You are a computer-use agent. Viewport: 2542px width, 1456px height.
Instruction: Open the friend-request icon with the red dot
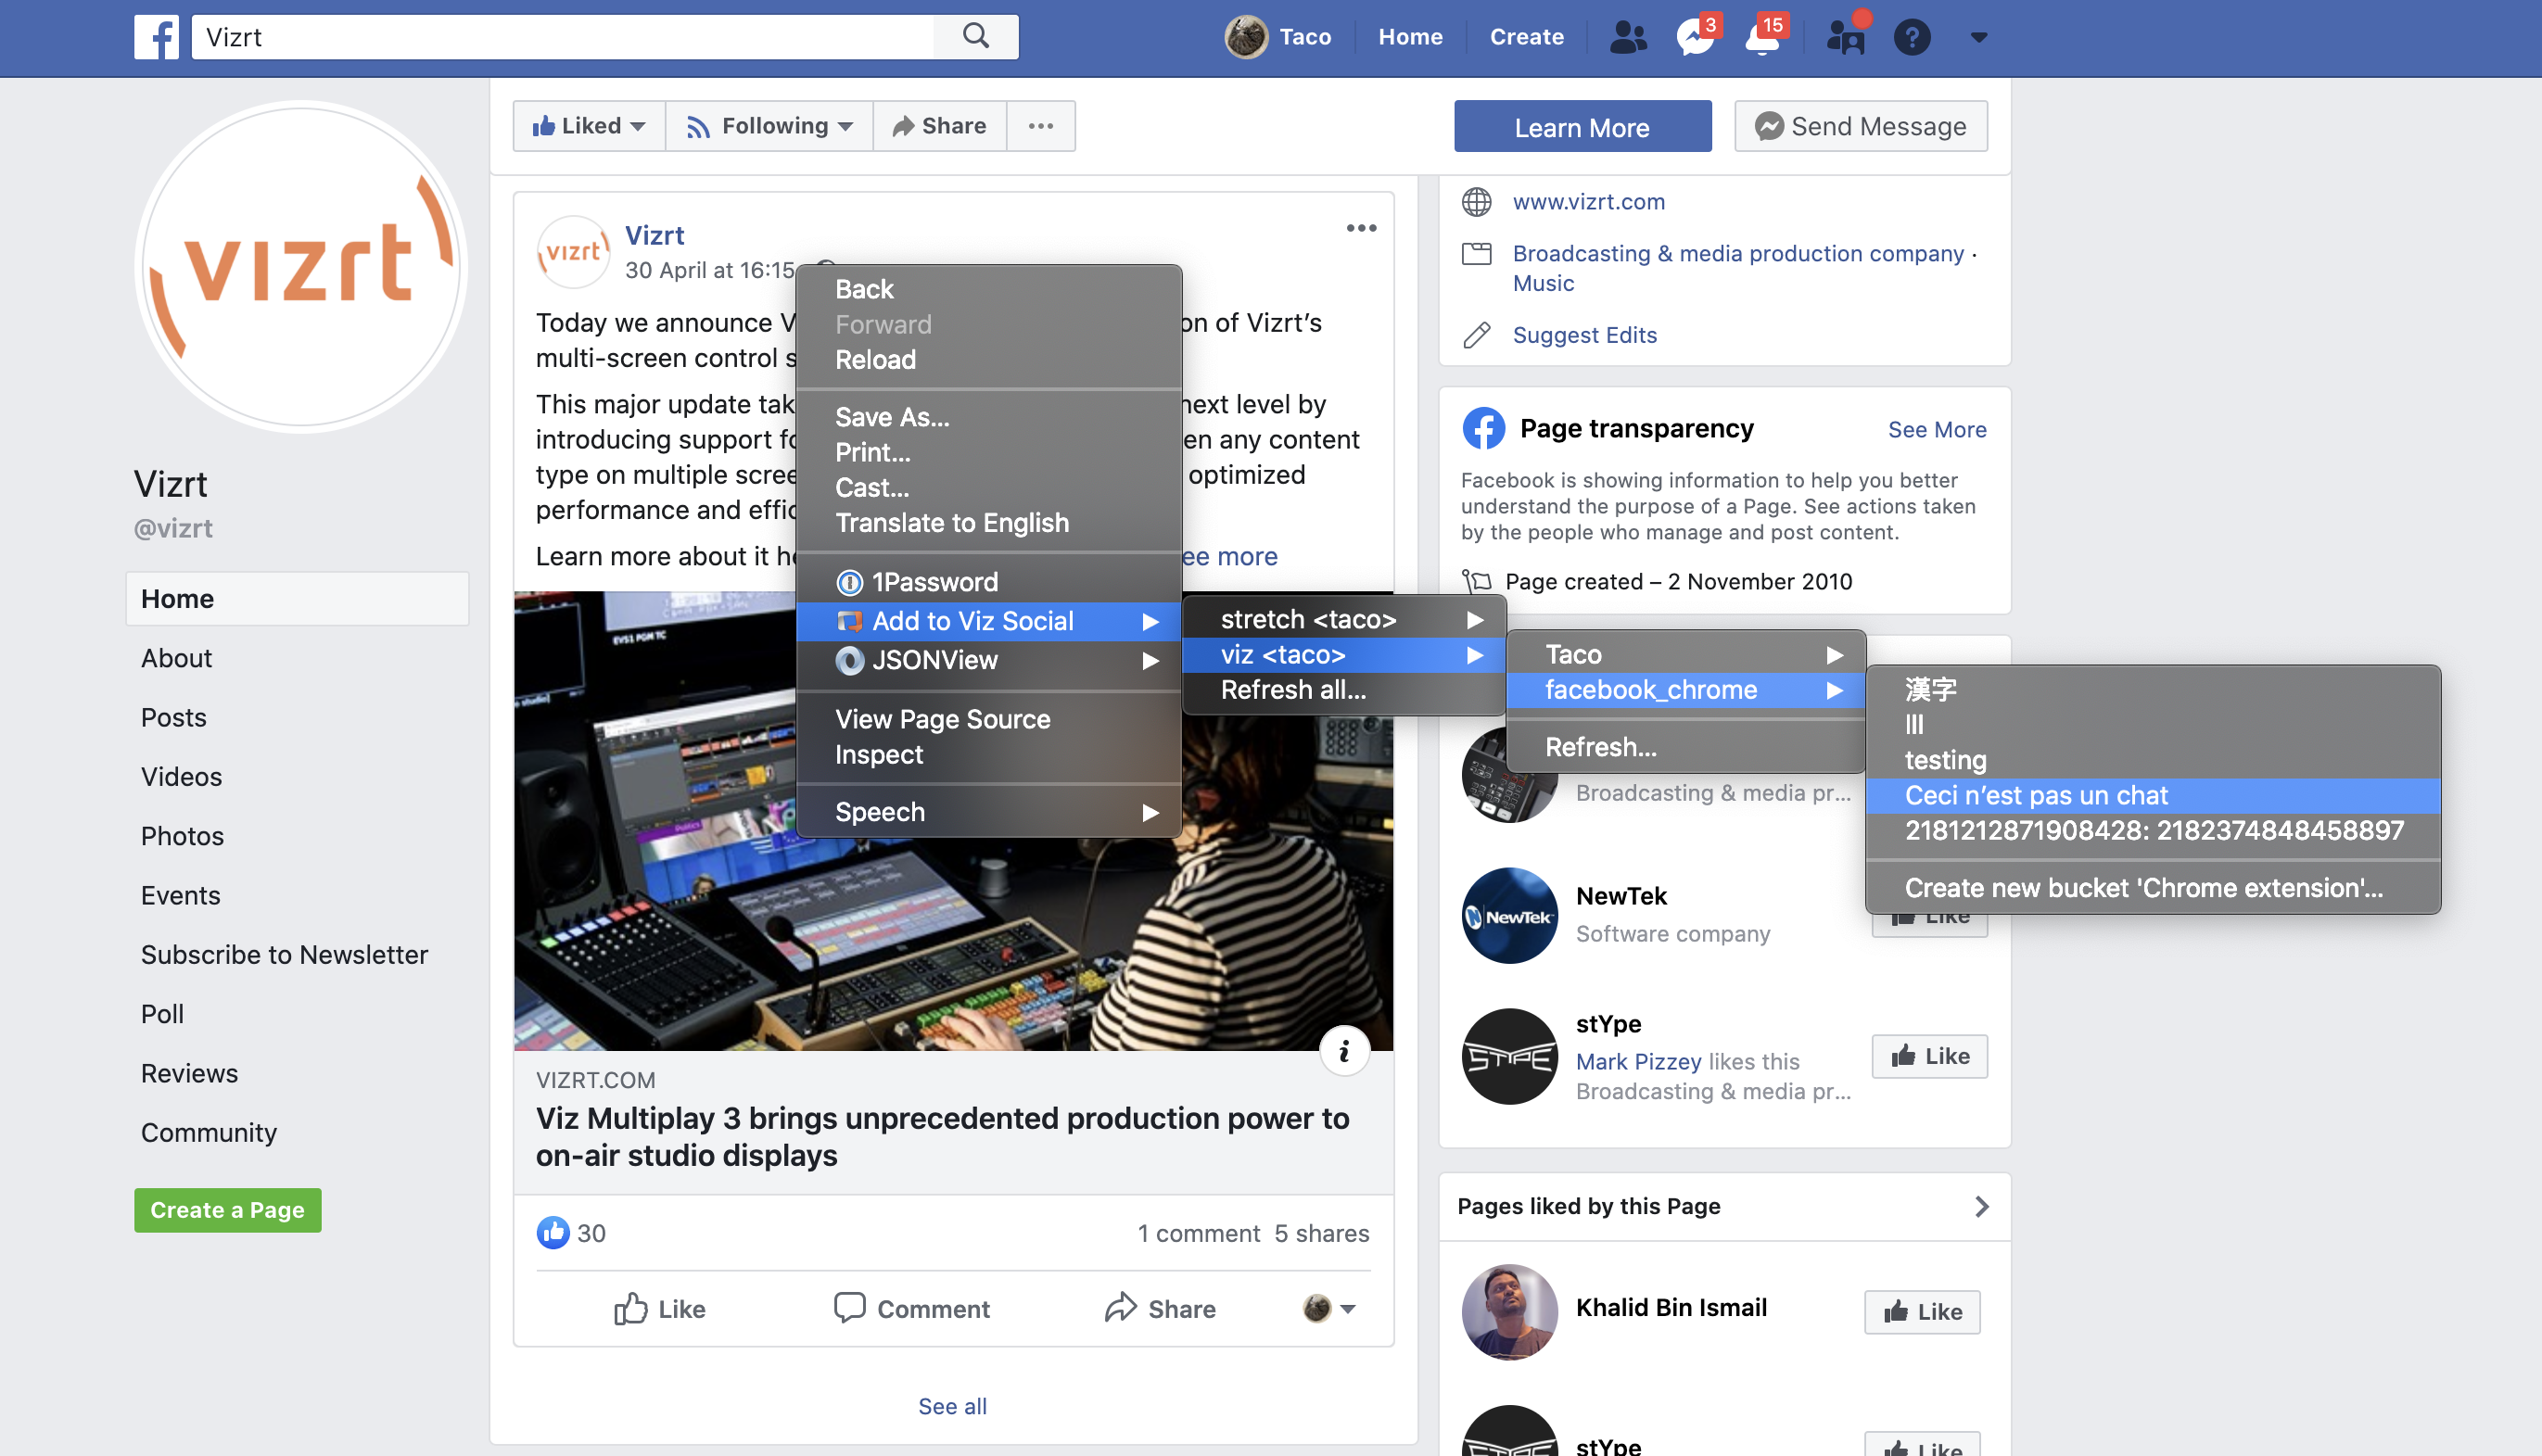point(1846,37)
